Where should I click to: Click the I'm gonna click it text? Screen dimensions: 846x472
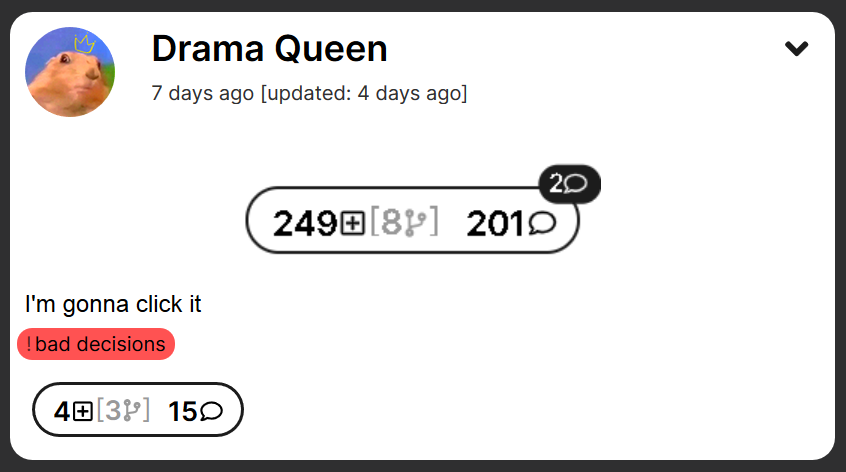[113, 304]
